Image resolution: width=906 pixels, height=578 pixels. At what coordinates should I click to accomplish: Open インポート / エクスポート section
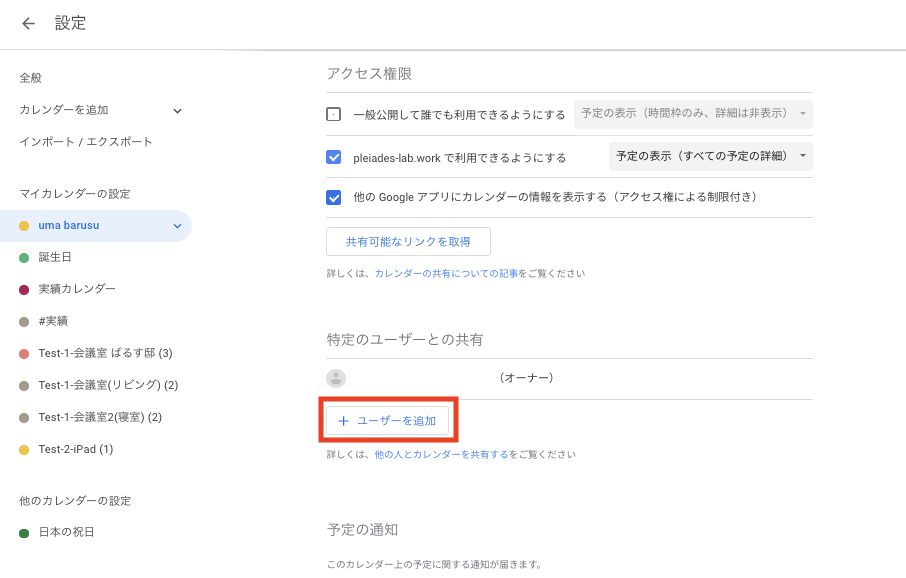(86, 142)
